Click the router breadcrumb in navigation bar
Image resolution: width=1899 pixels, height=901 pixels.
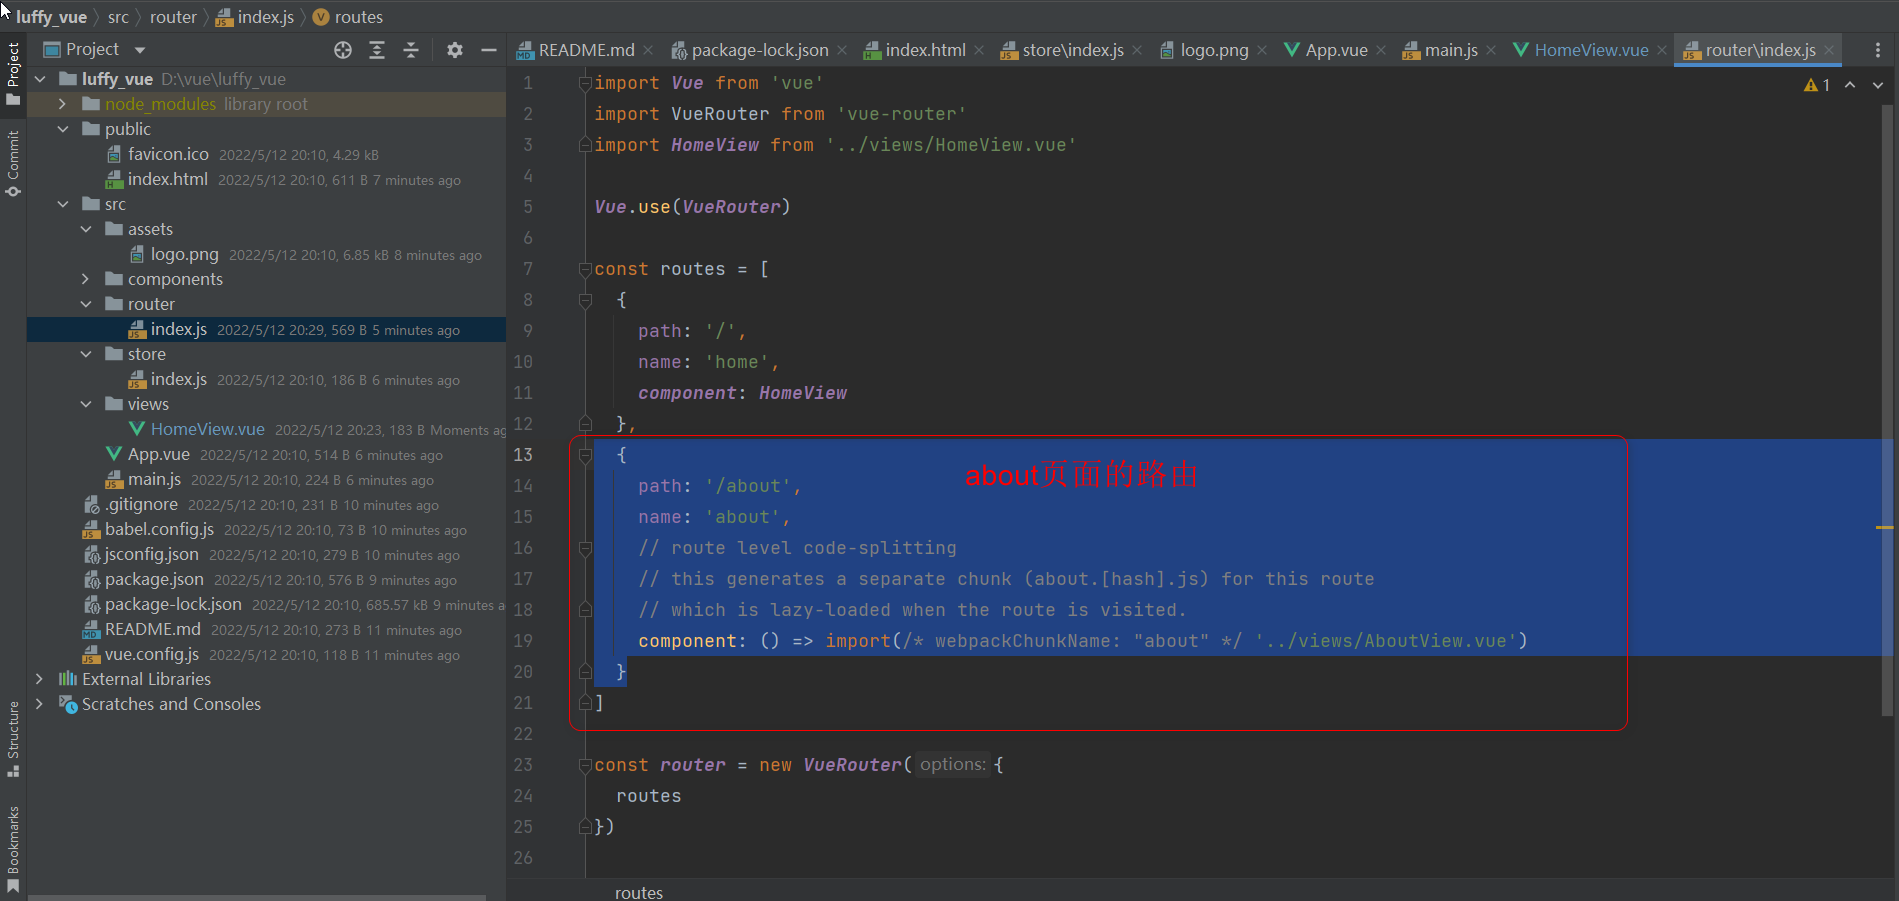click(173, 17)
